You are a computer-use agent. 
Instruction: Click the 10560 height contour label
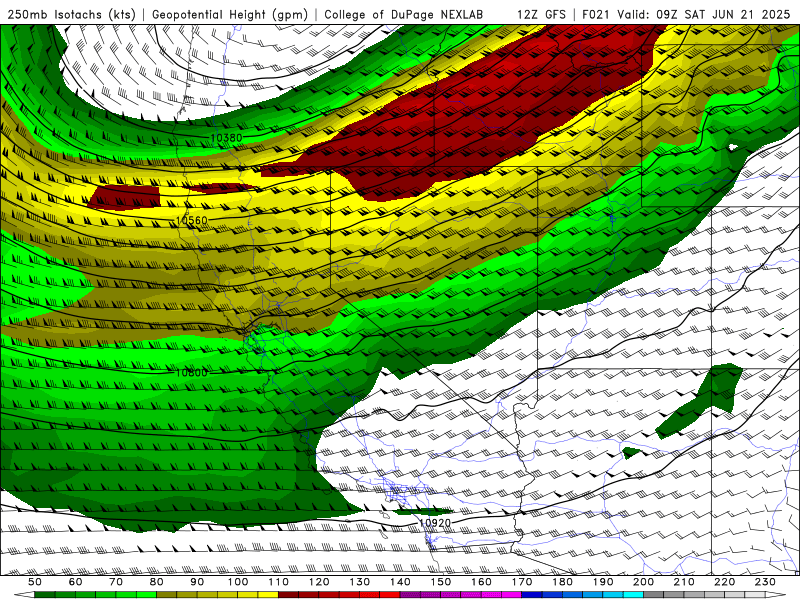click(x=192, y=220)
